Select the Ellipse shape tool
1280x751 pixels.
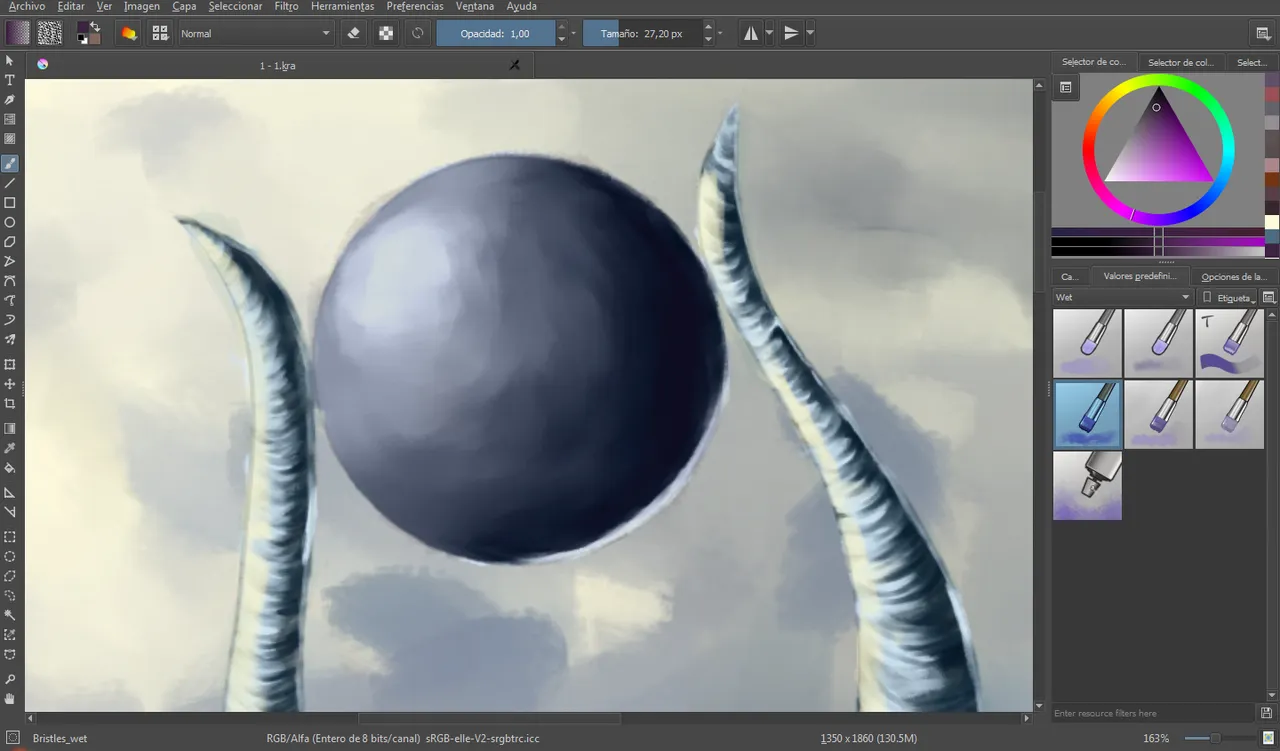pyautogui.click(x=10, y=222)
